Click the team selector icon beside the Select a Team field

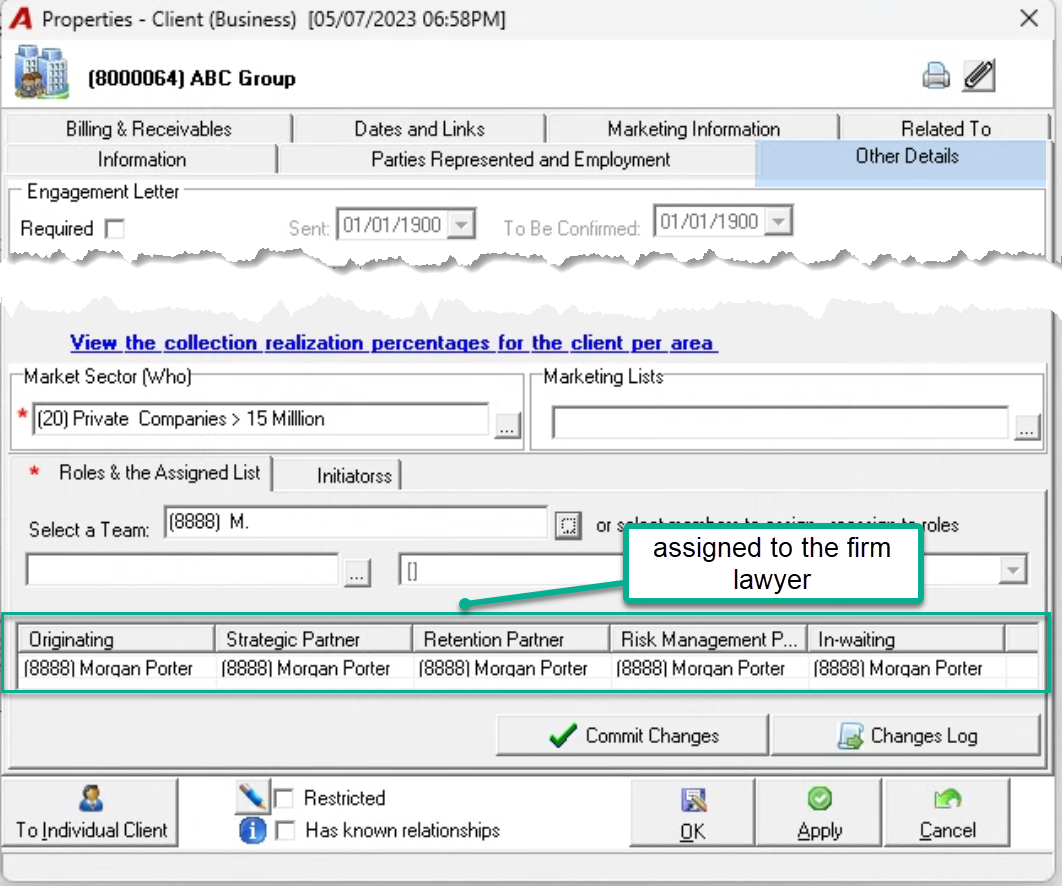click(x=568, y=525)
